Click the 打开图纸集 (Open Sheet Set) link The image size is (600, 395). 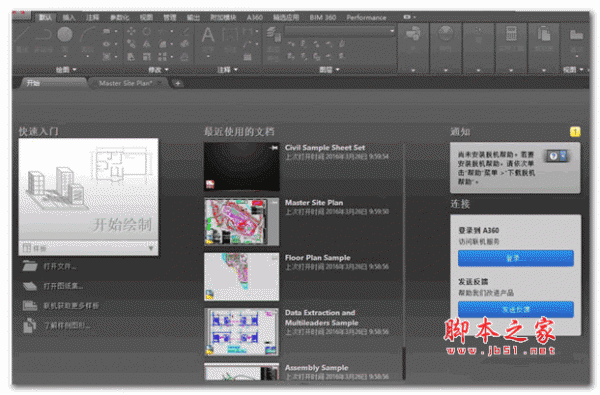pyautogui.click(x=63, y=286)
